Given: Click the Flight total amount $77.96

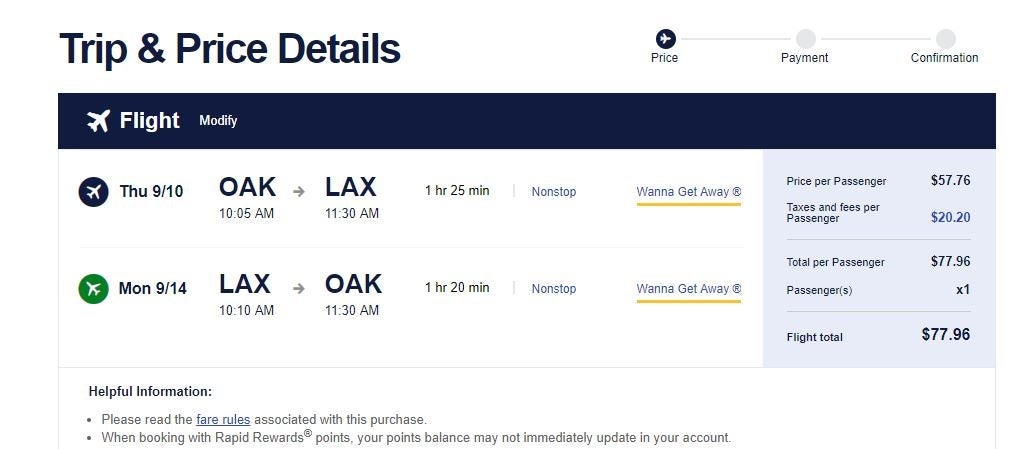Looking at the screenshot, I should [945, 335].
